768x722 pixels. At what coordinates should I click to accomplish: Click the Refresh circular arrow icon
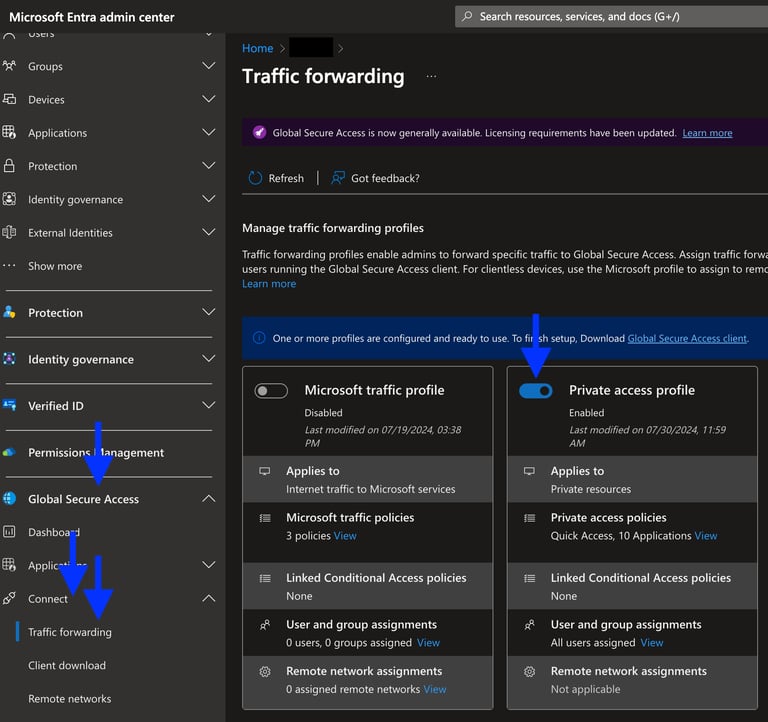point(255,178)
